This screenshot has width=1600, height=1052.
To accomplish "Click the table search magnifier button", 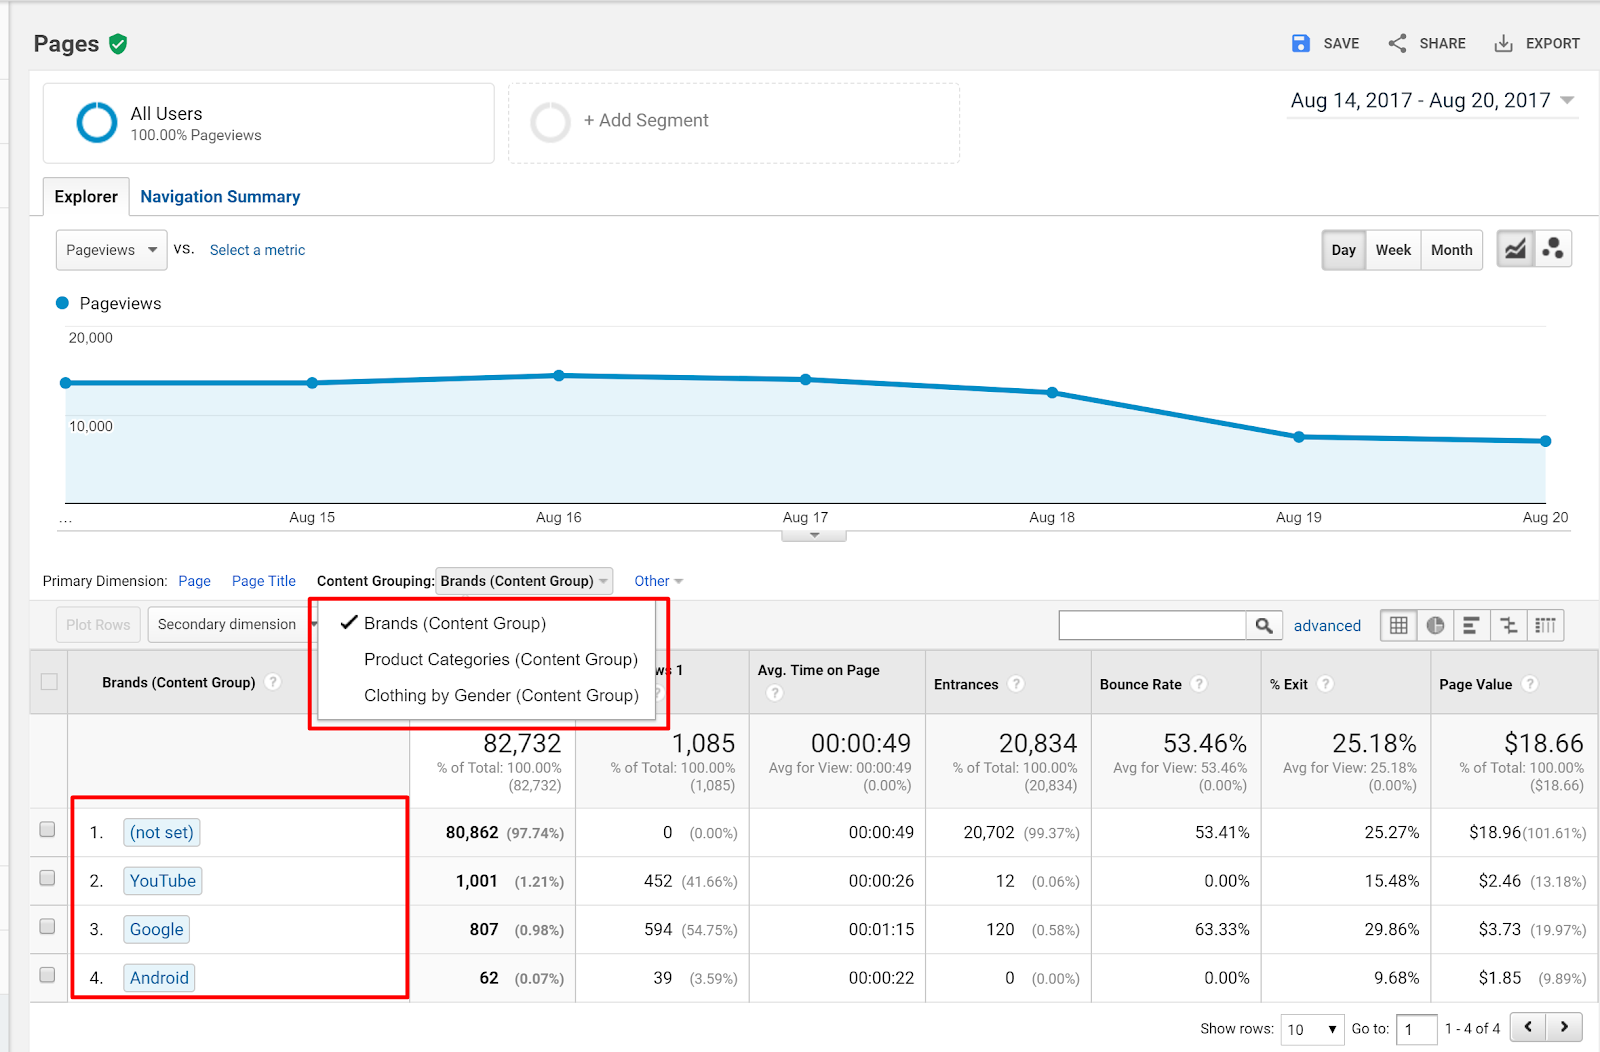I will (1264, 625).
